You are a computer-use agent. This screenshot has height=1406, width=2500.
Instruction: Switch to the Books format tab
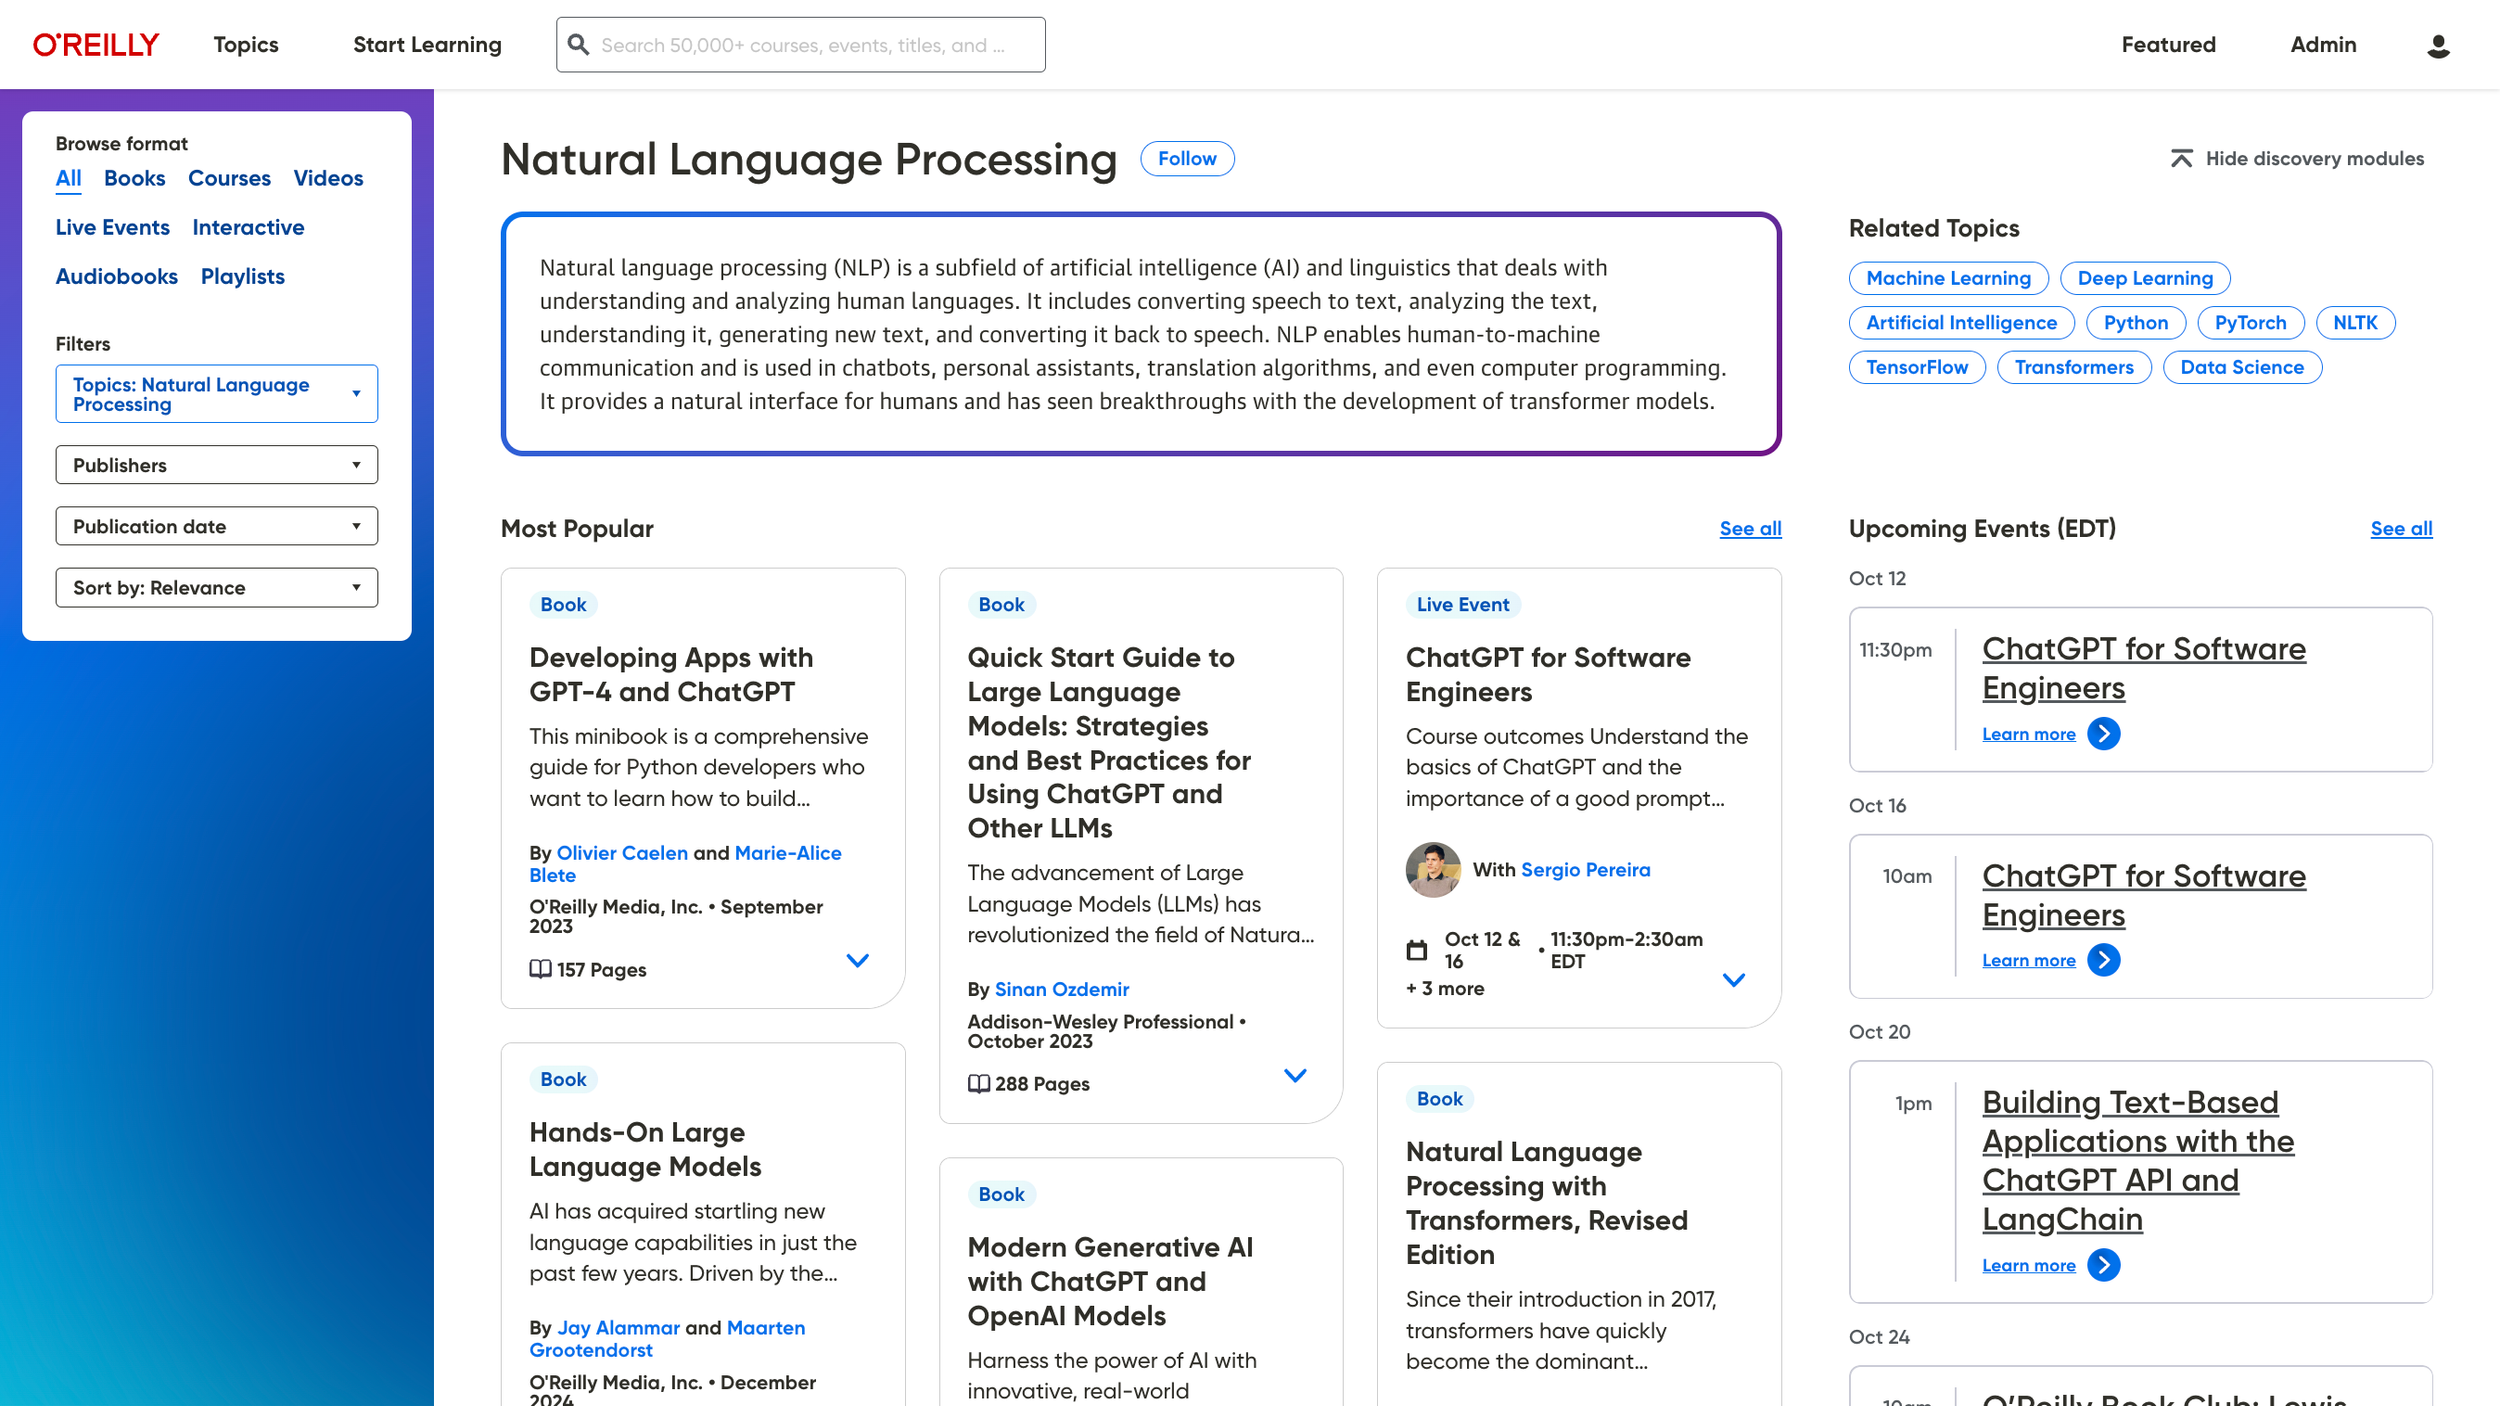tap(134, 179)
